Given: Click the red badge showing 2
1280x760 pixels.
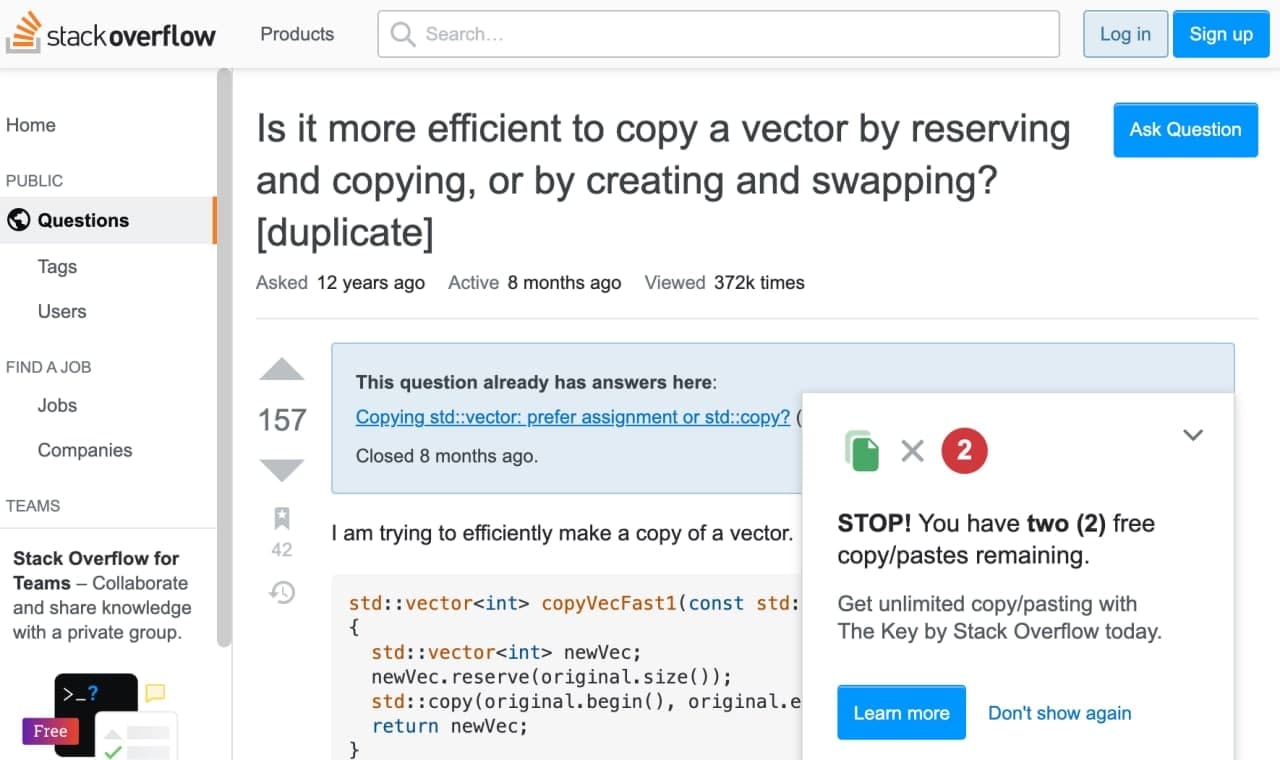Looking at the screenshot, I should [x=964, y=450].
